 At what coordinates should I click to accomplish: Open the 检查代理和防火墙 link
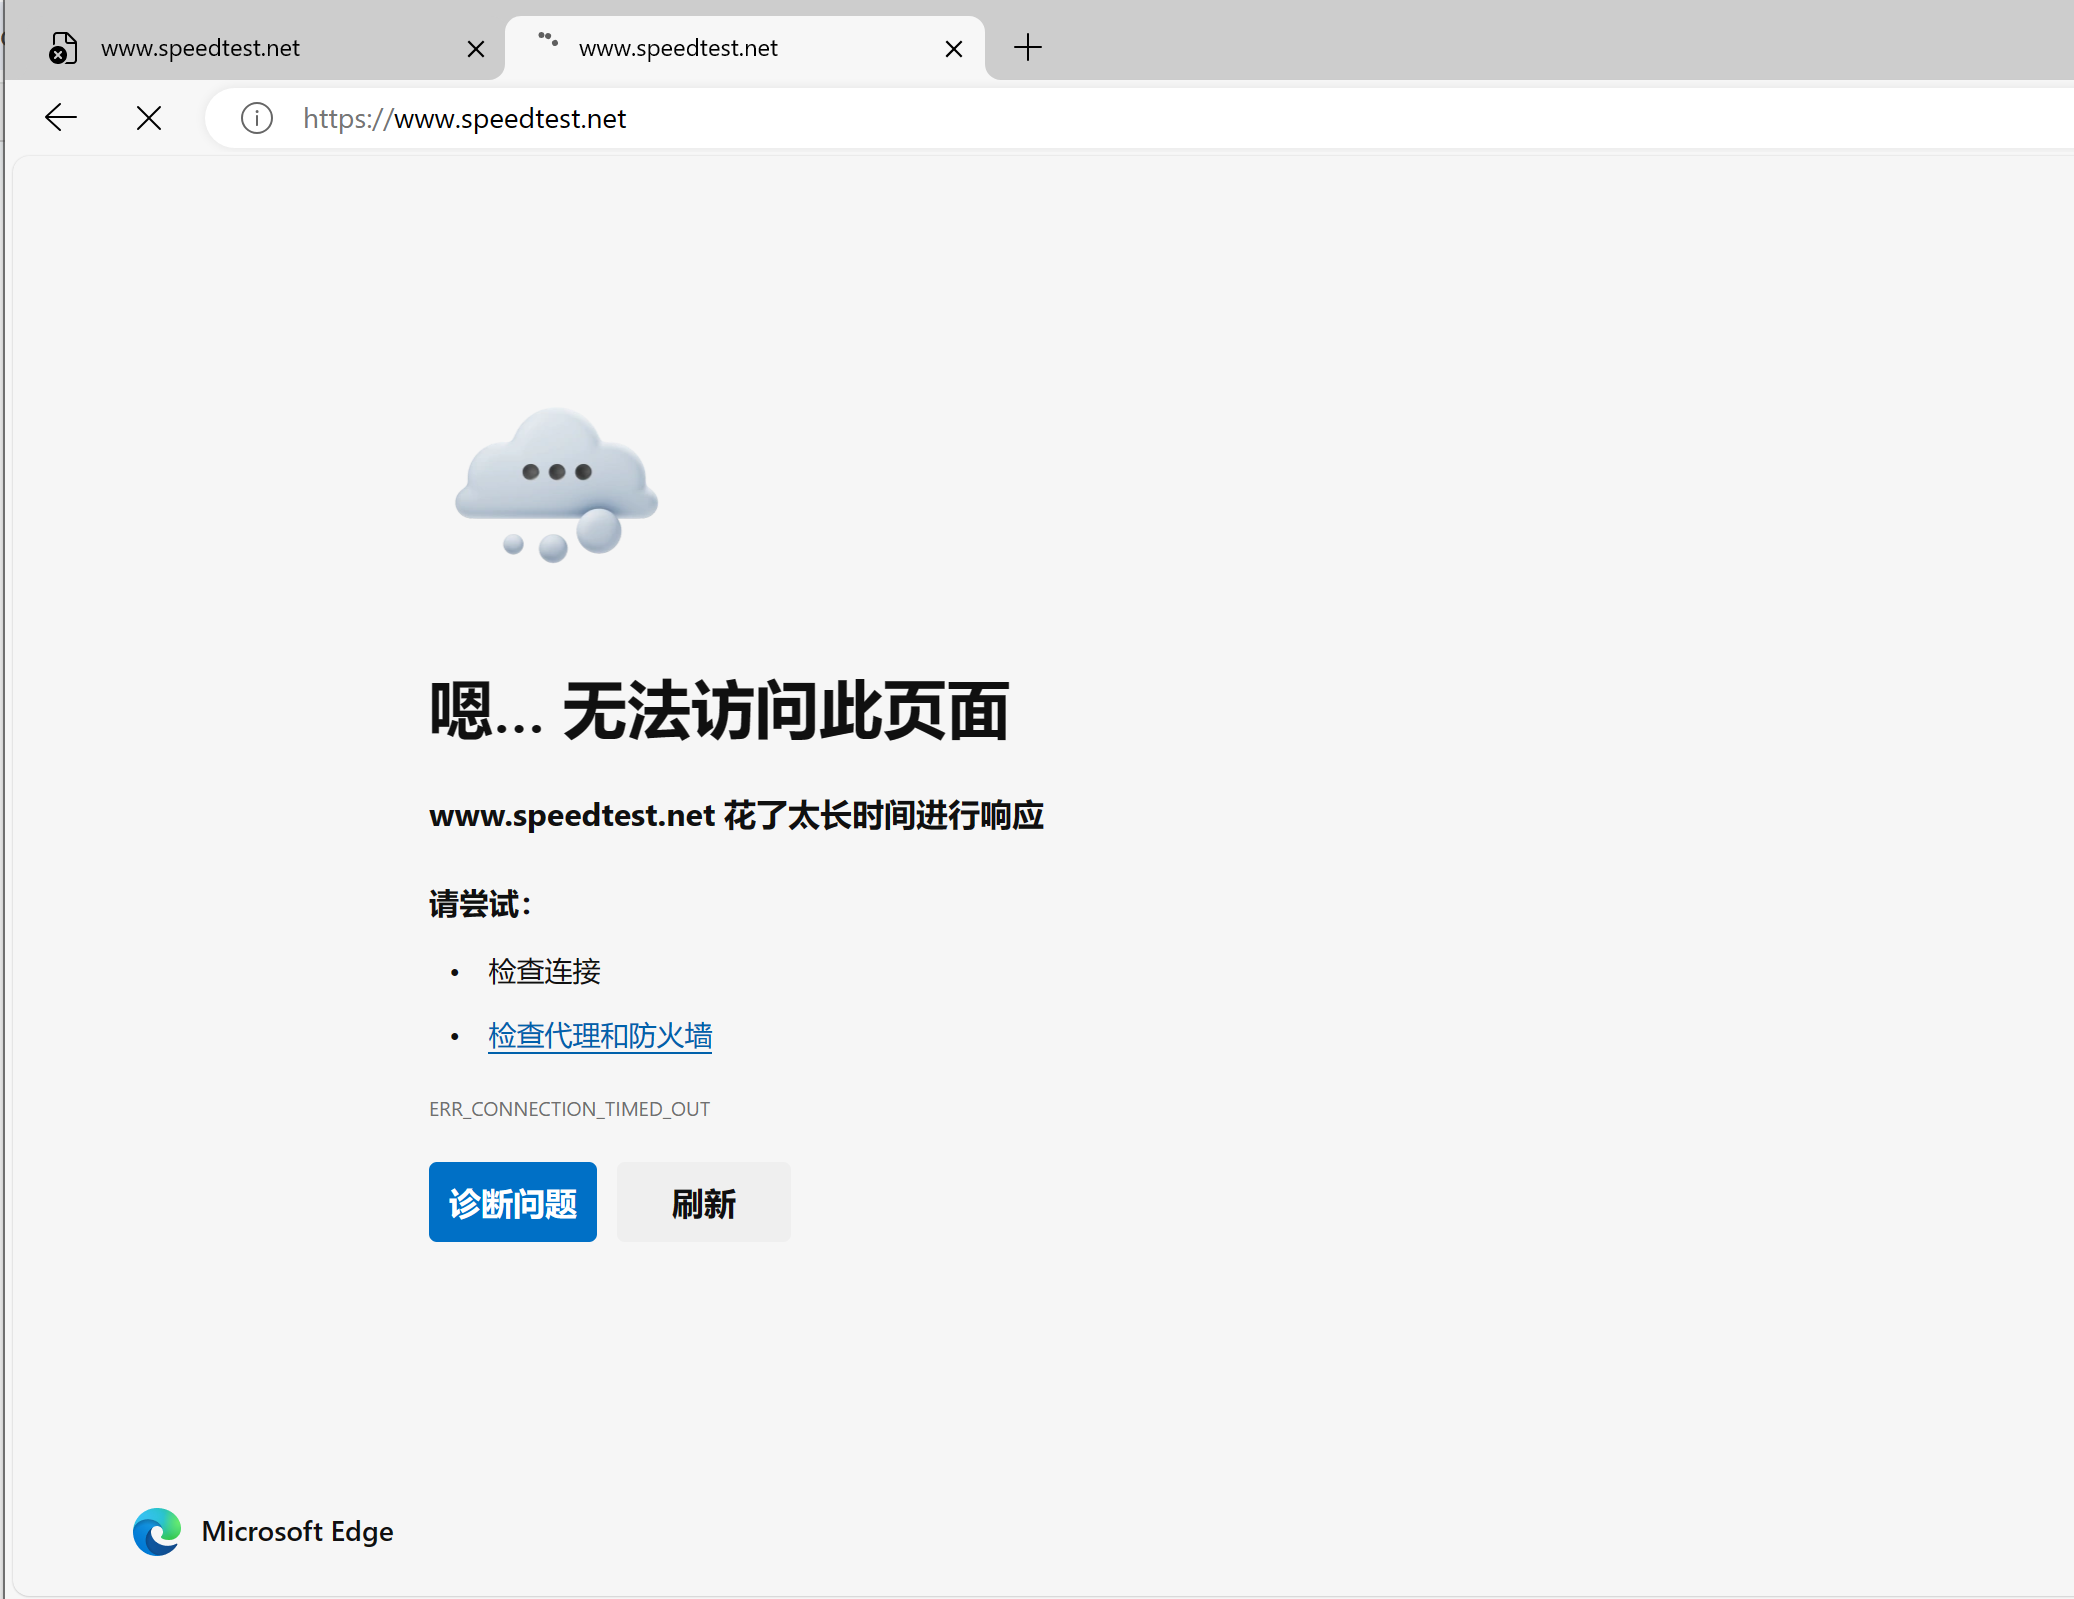pyautogui.click(x=600, y=1036)
